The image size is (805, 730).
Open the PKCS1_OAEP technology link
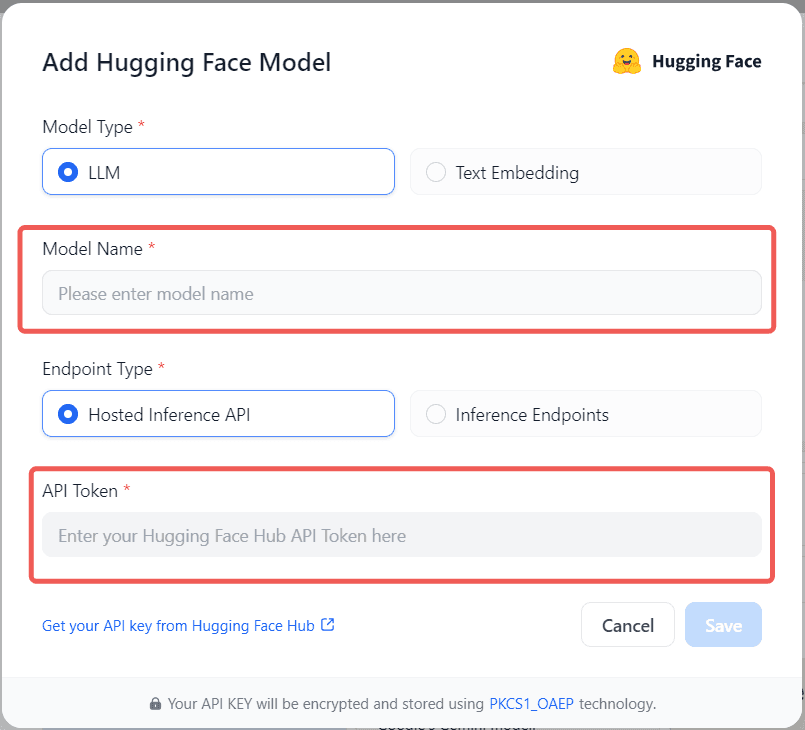(531, 704)
